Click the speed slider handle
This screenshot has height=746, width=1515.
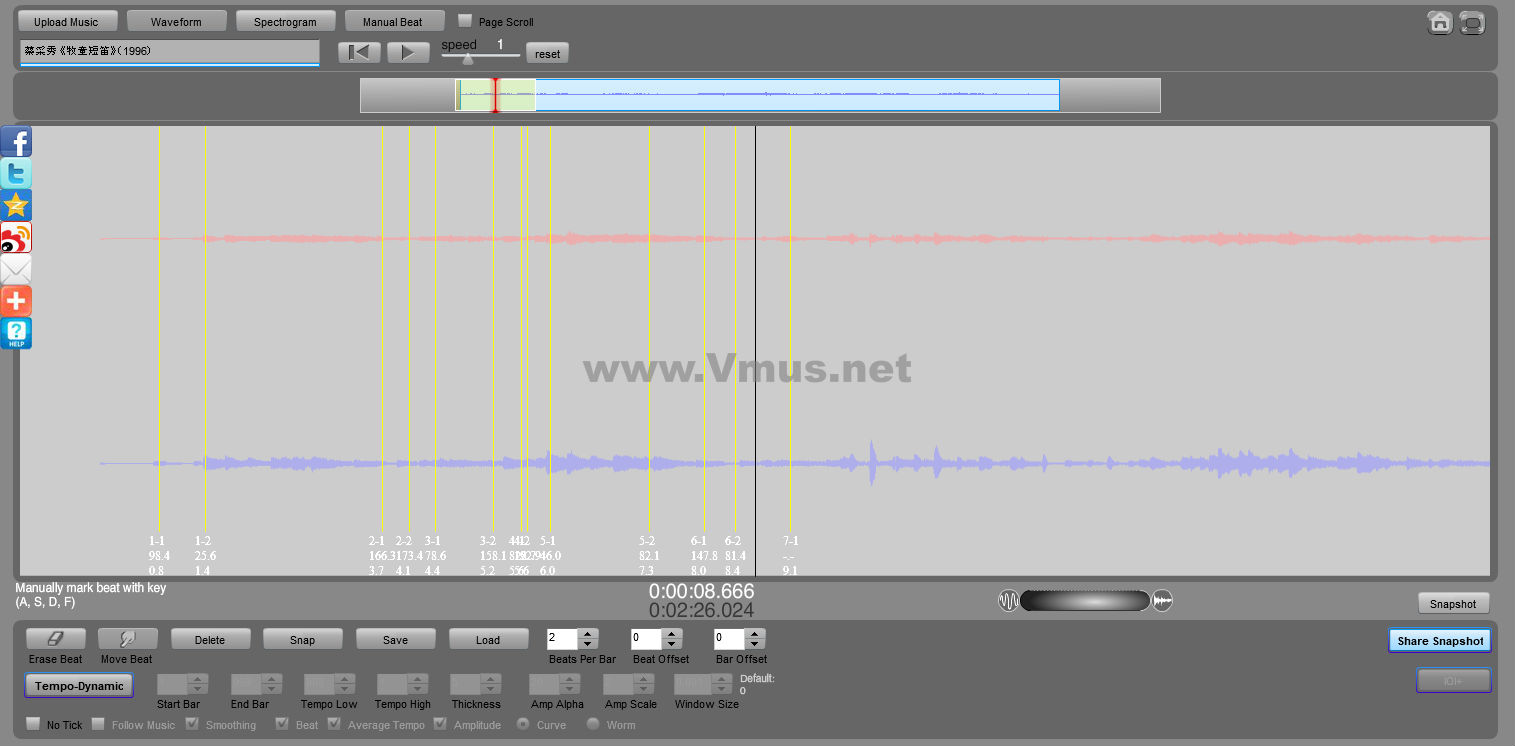point(467,59)
